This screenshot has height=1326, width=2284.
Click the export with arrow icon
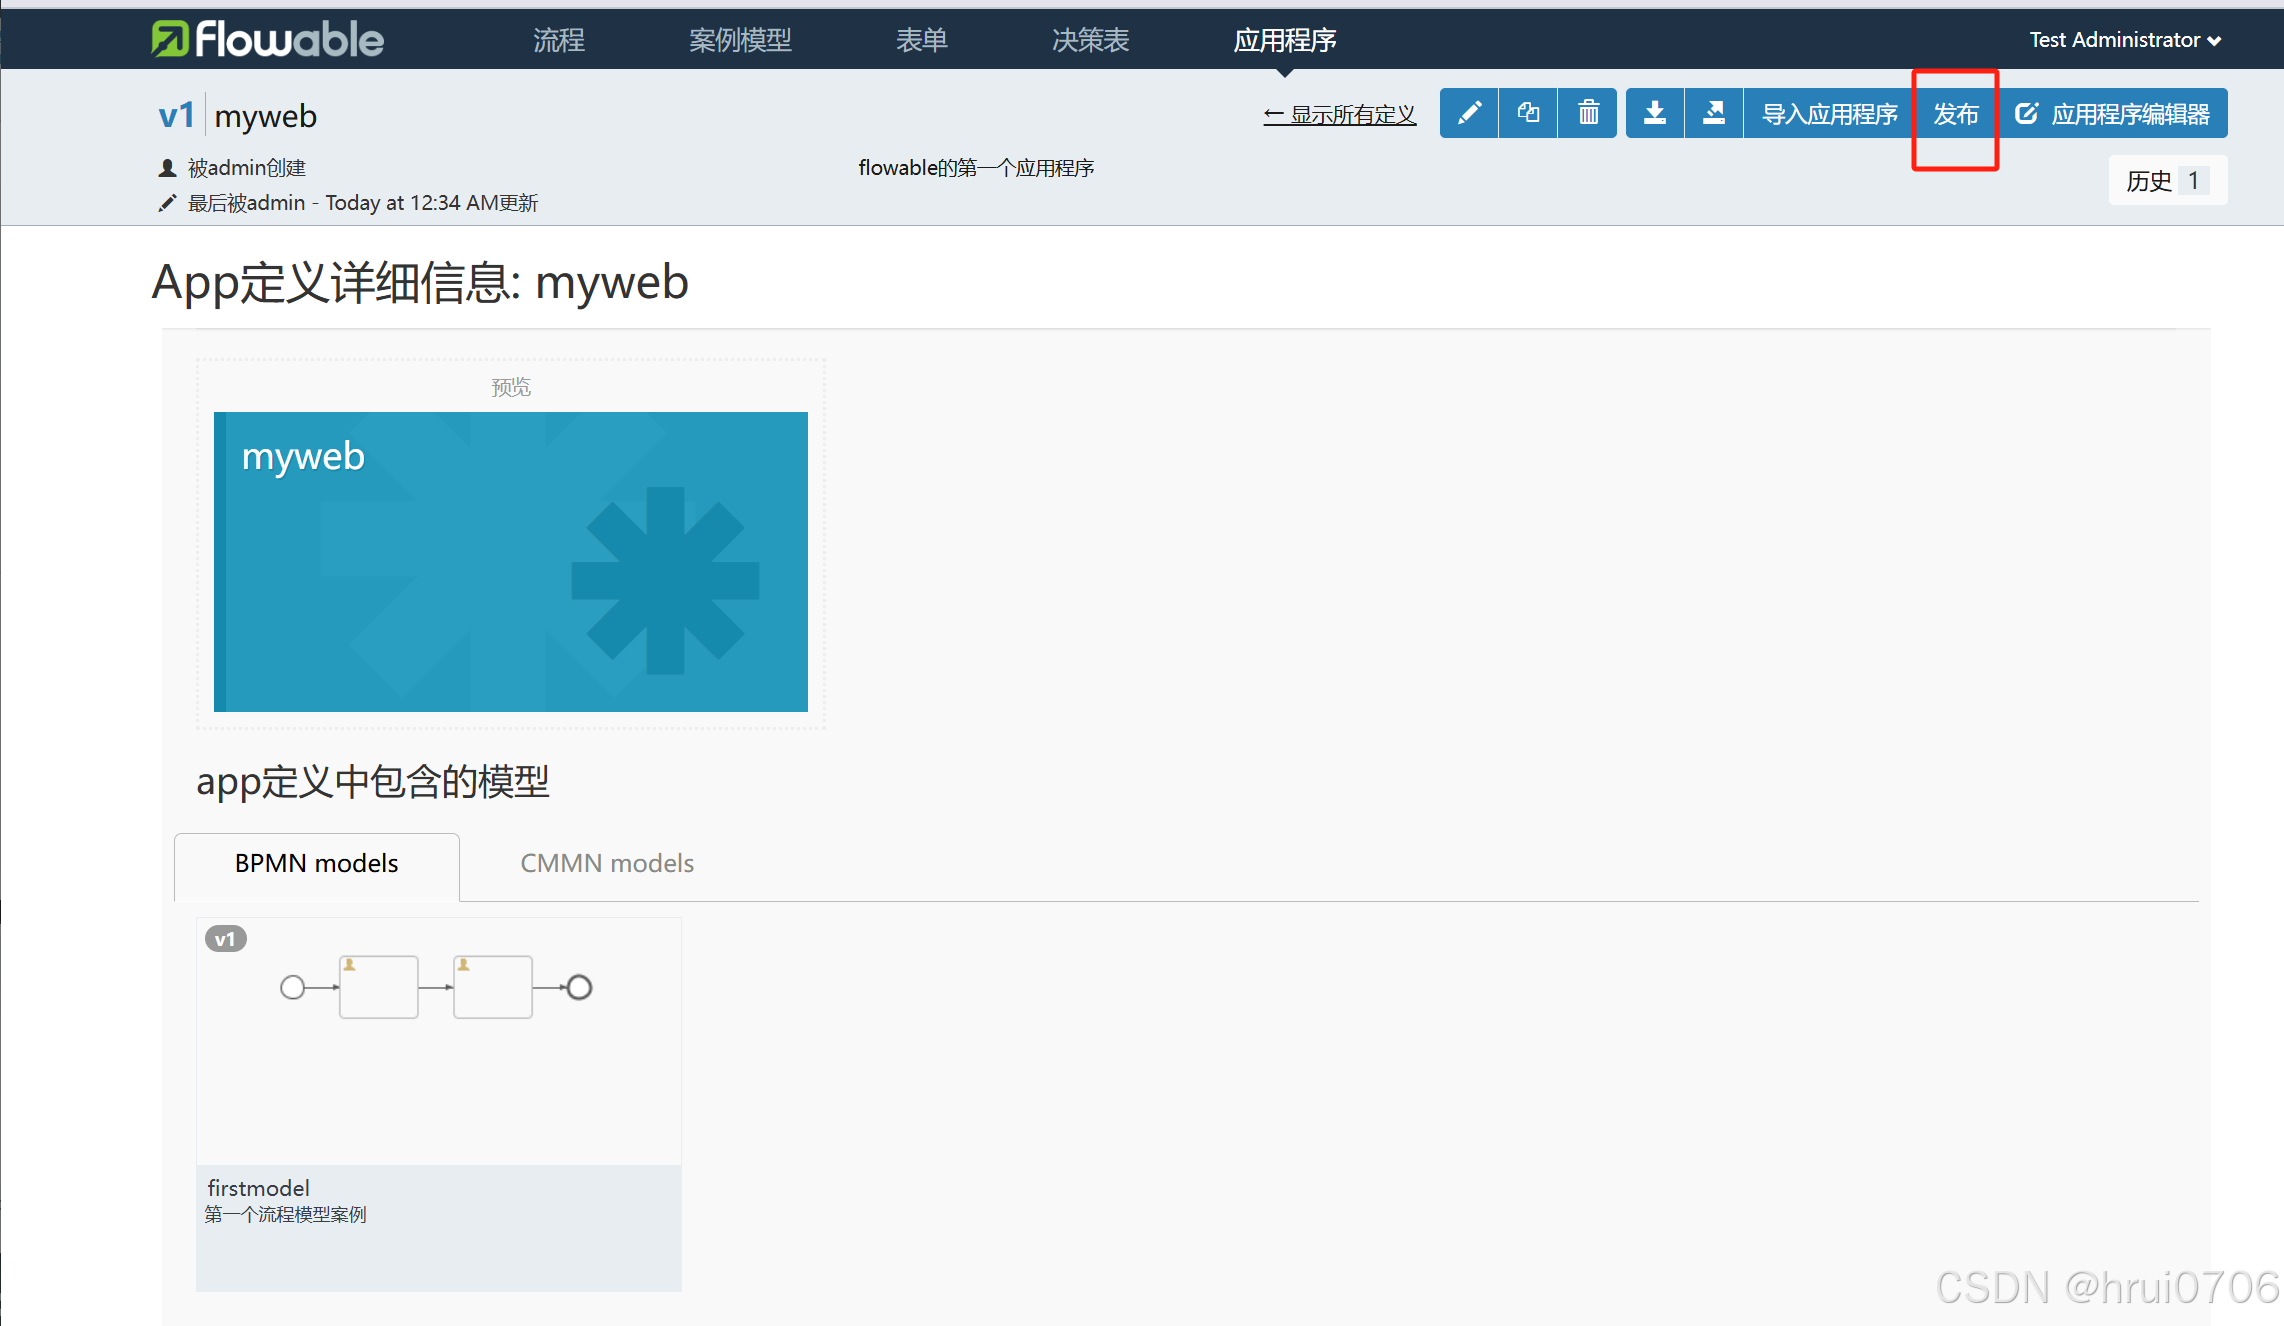coord(1714,113)
